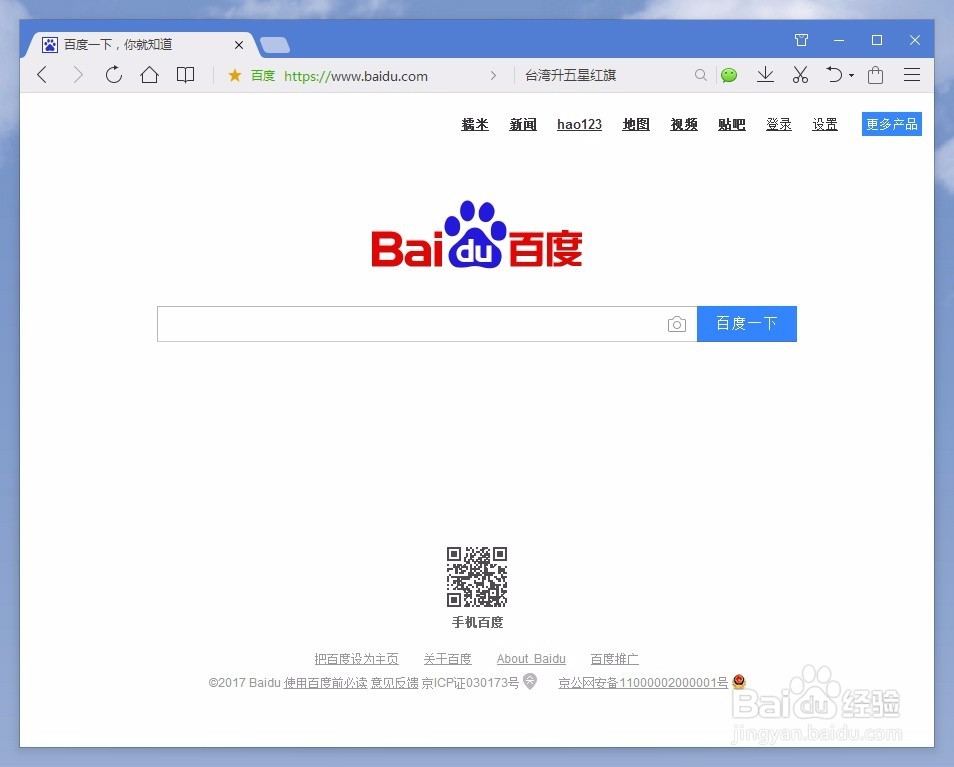954x767 pixels.
Task: Open the 京公网安备11000002000001号 link
Action: click(x=643, y=683)
